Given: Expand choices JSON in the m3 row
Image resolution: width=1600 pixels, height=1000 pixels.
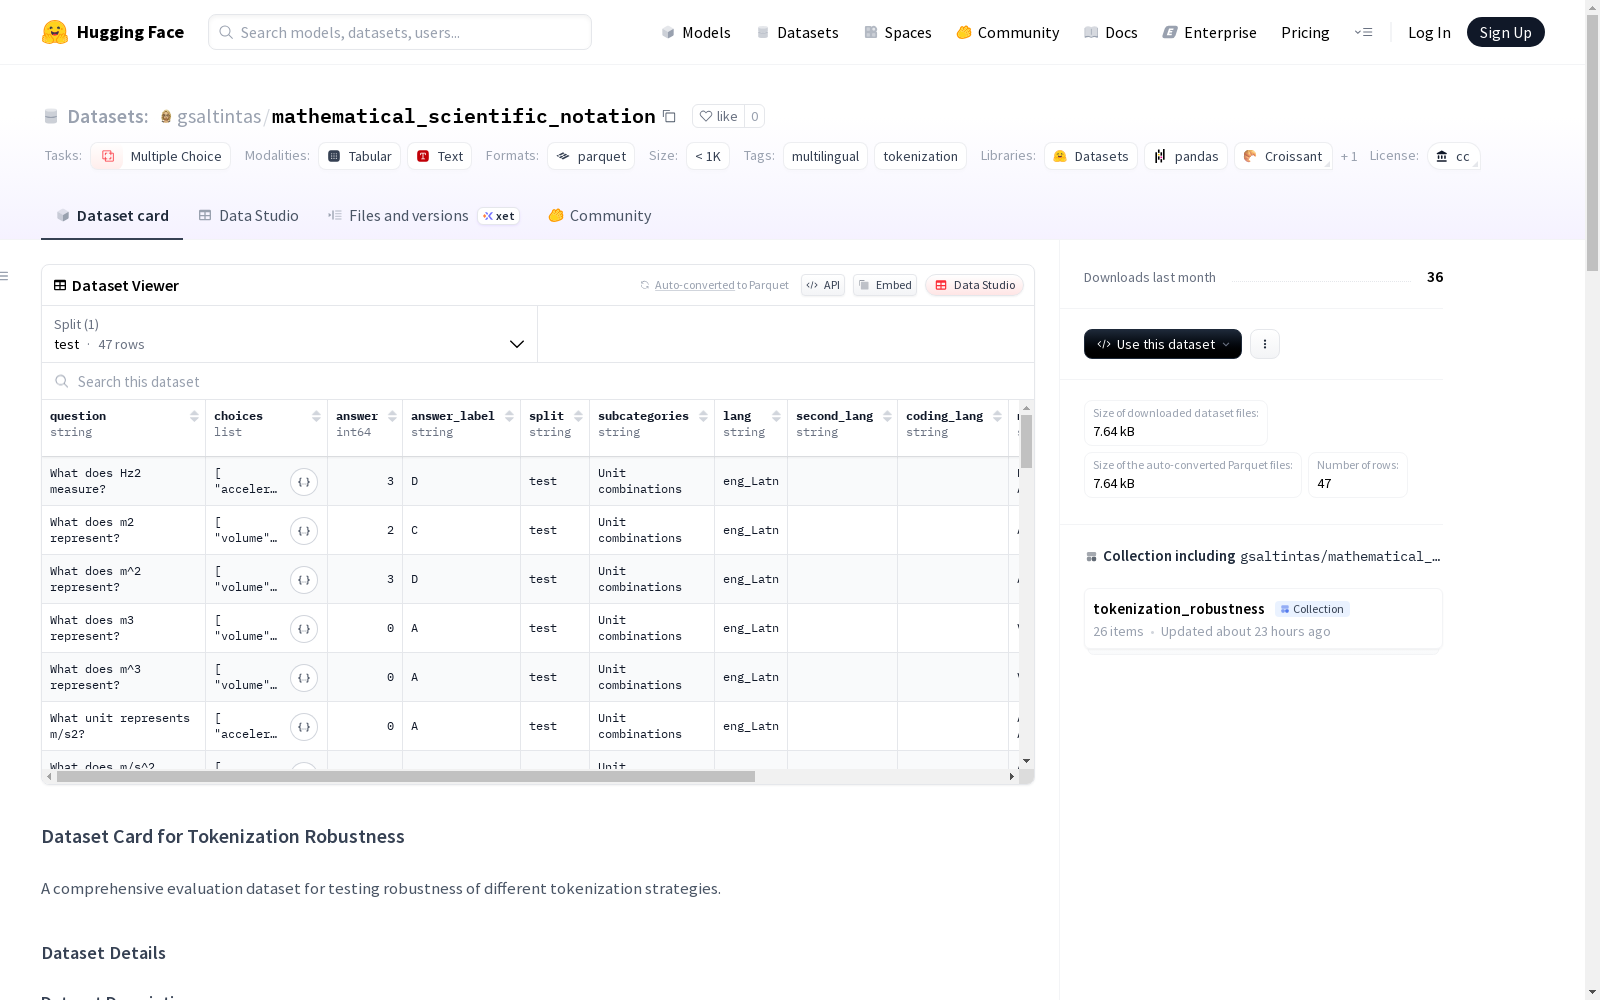Looking at the screenshot, I should pyautogui.click(x=304, y=629).
